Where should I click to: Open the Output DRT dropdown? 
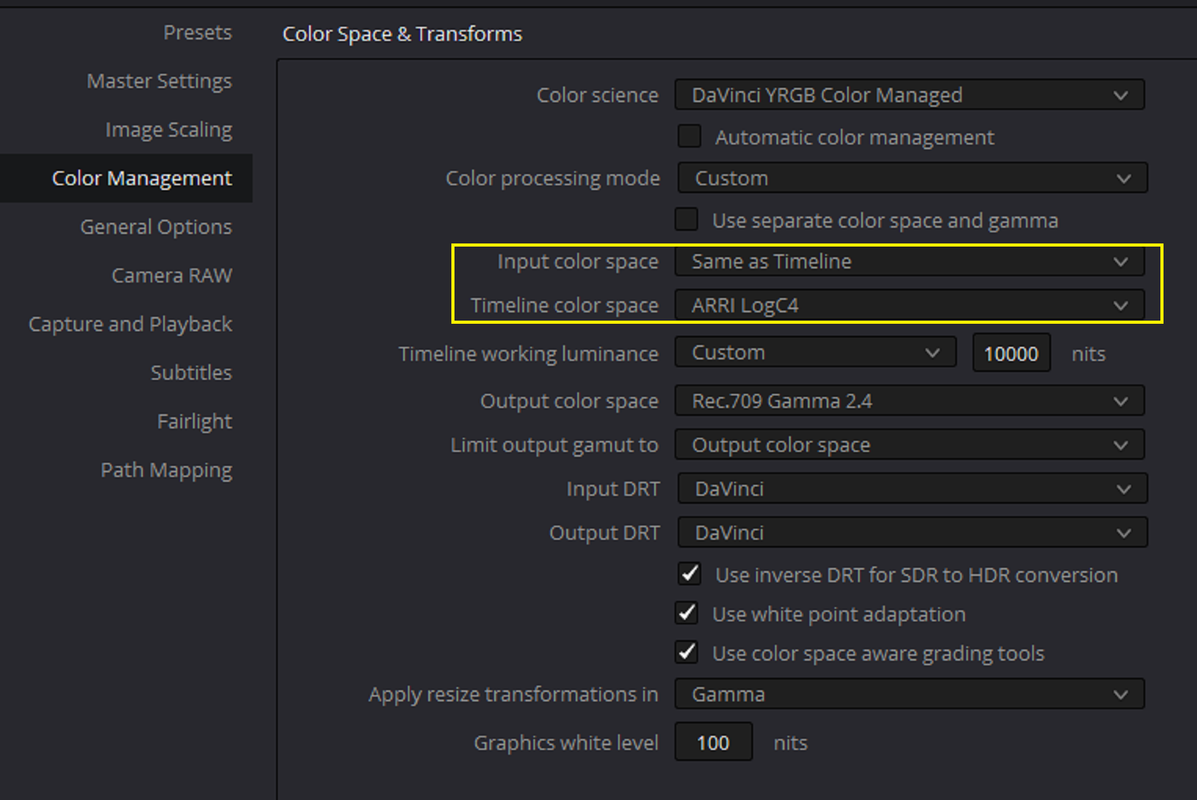[x=912, y=533]
